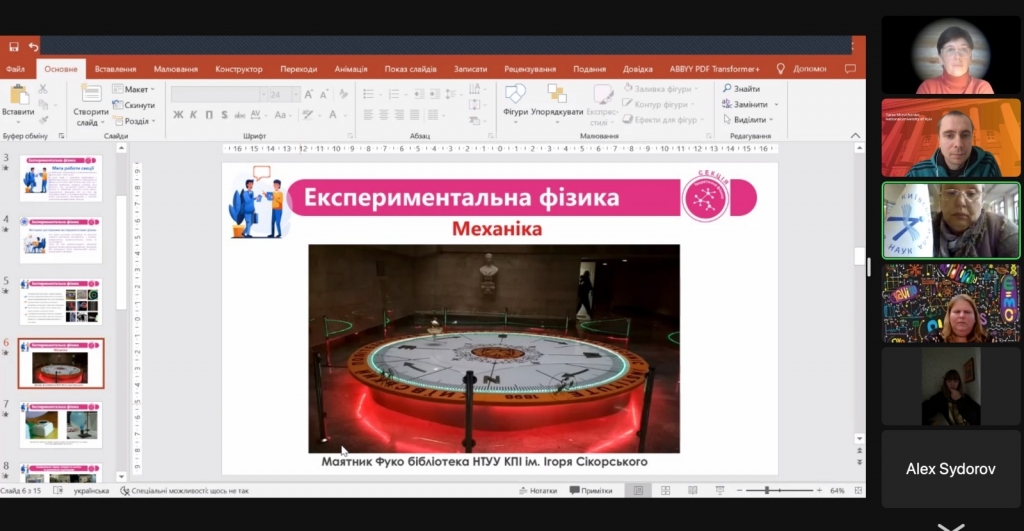Click the Clear formatting icon

[x=344, y=95]
